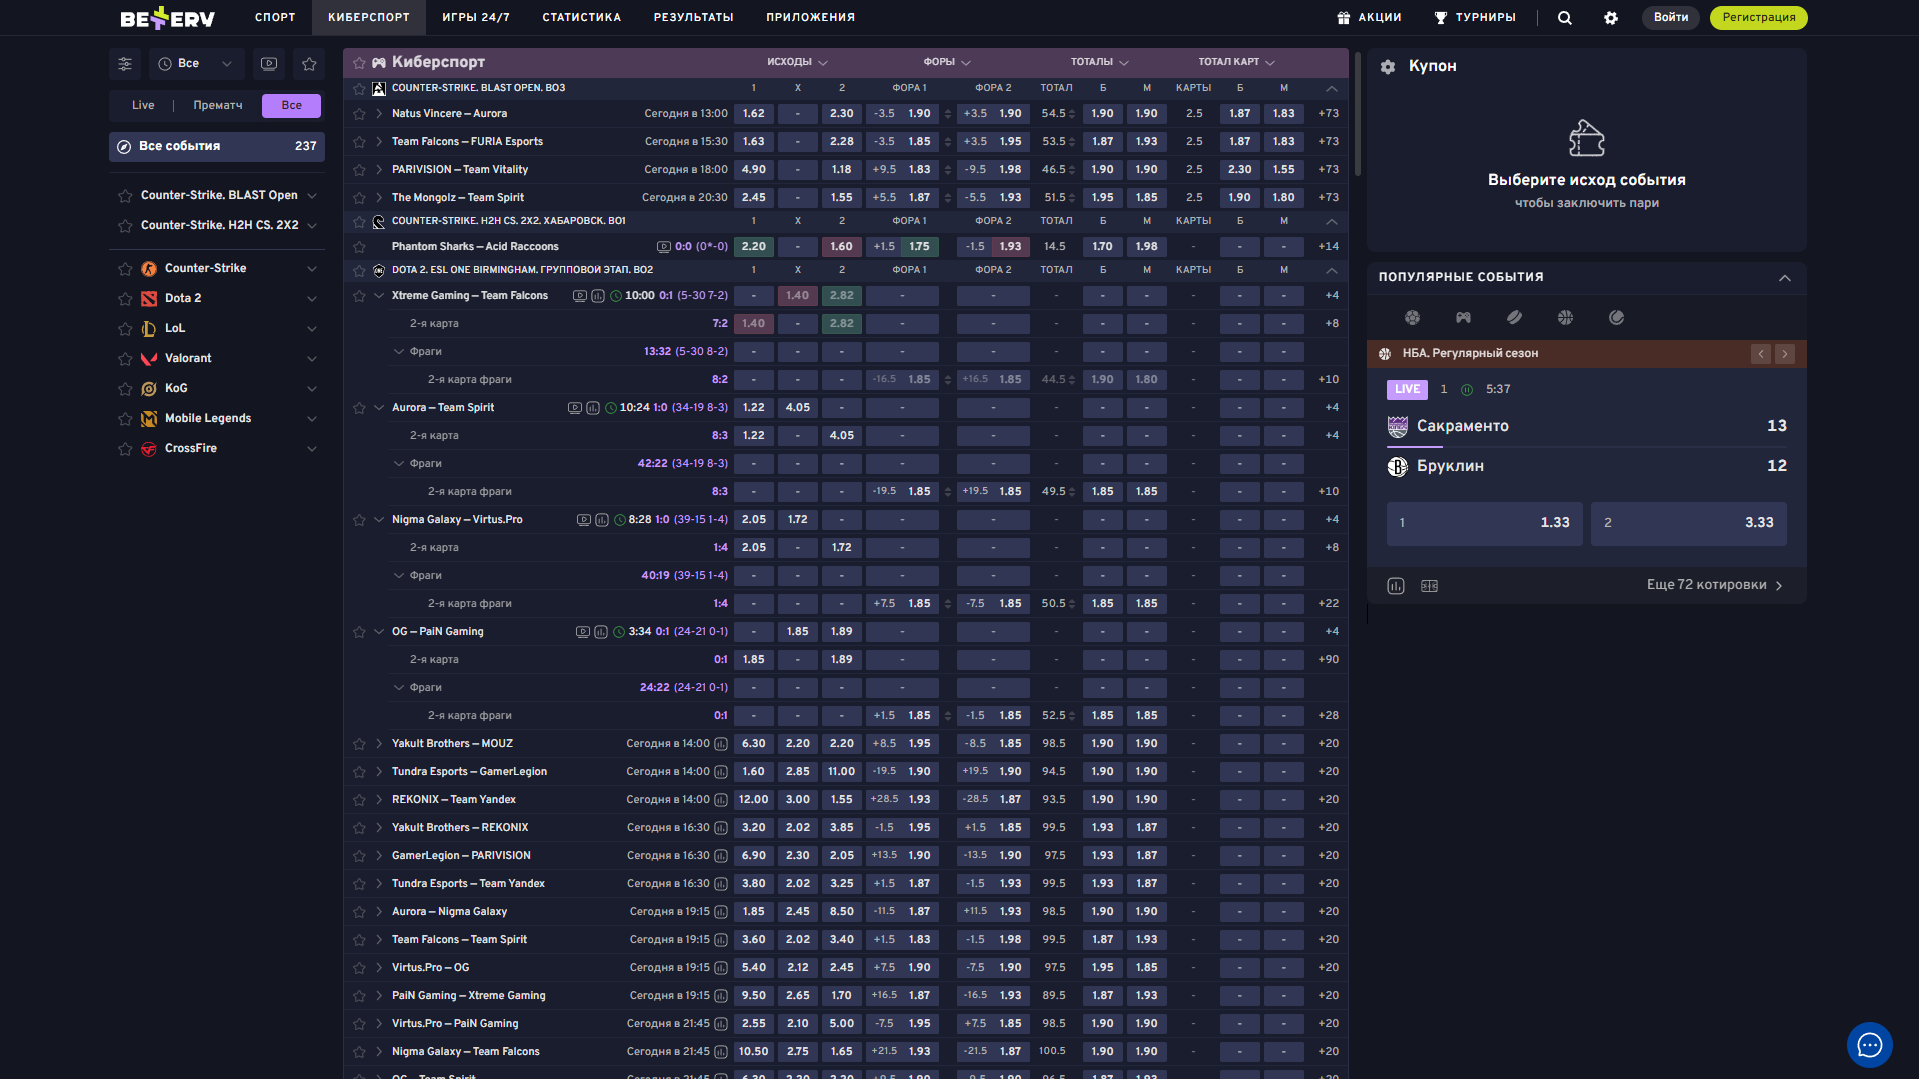Show events with video stream icon
The image size is (1919, 1079).
269,64
